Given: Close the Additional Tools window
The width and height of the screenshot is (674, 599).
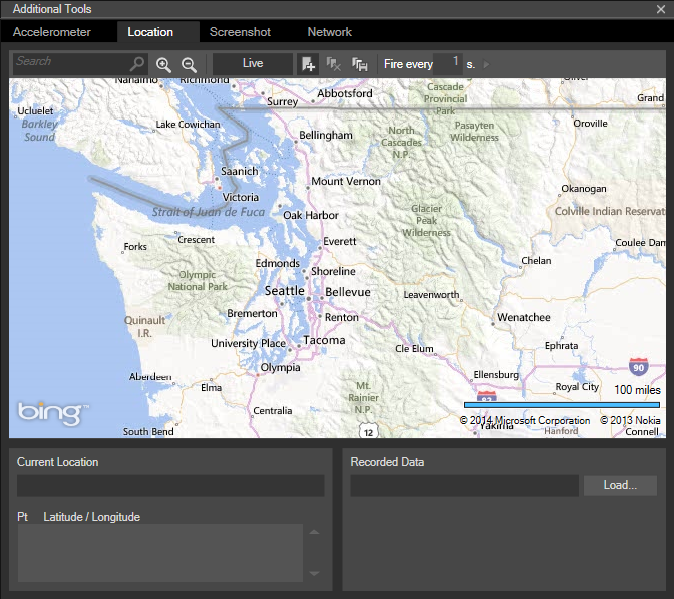Looking at the screenshot, I should coord(661,9).
